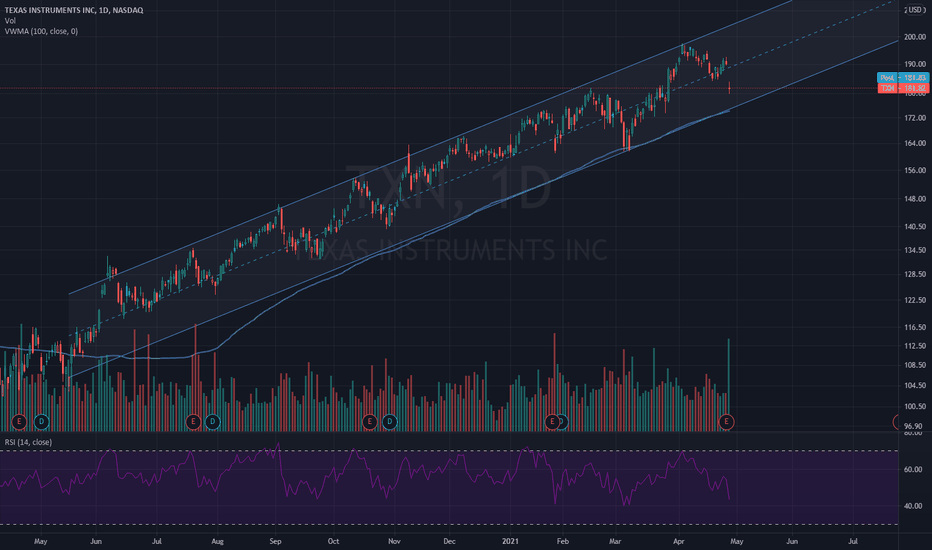Click the 122.50 price axis label
Image resolution: width=932 pixels, height=550 pixels.
click(x=915, y=301)
